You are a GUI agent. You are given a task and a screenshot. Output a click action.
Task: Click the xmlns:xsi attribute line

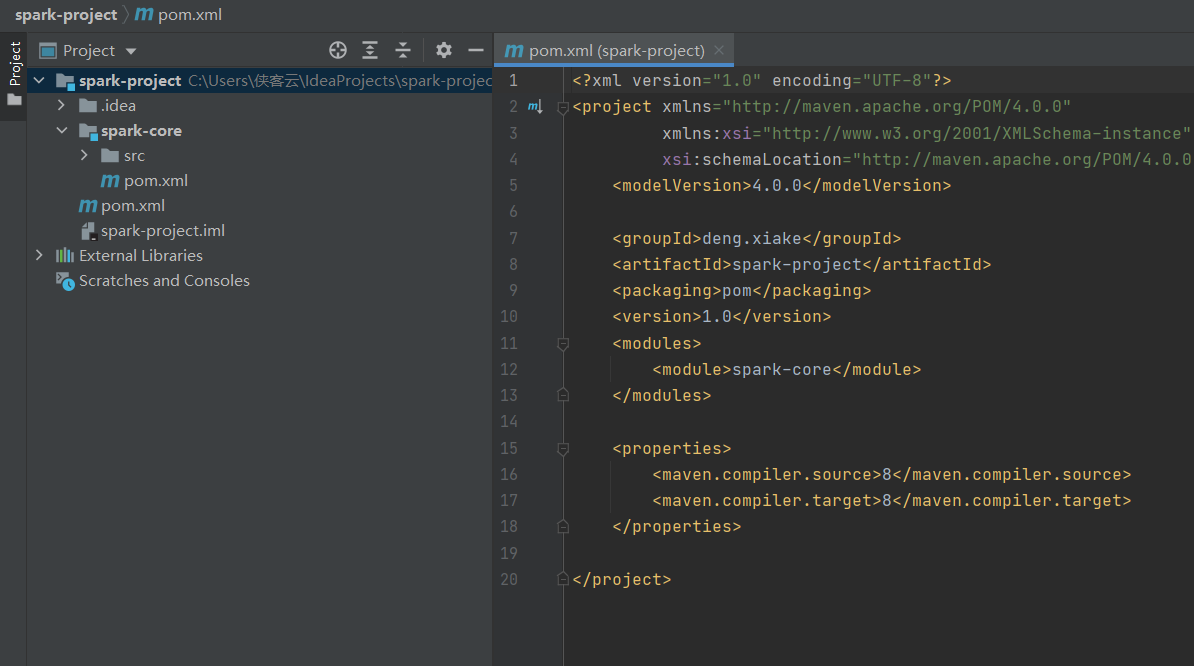[925, 133]
